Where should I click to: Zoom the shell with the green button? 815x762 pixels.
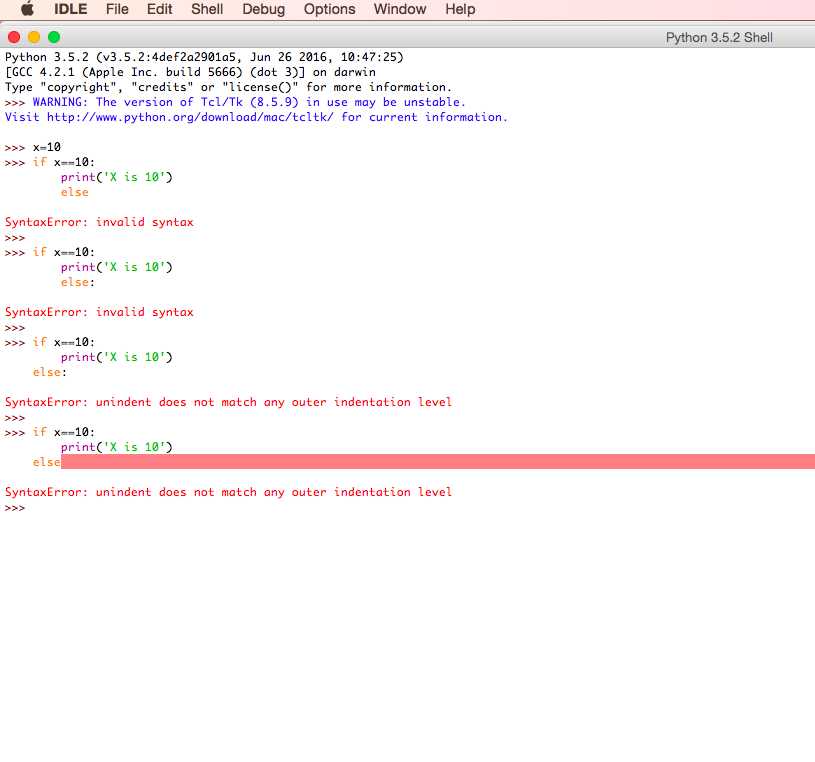(54, 37)
